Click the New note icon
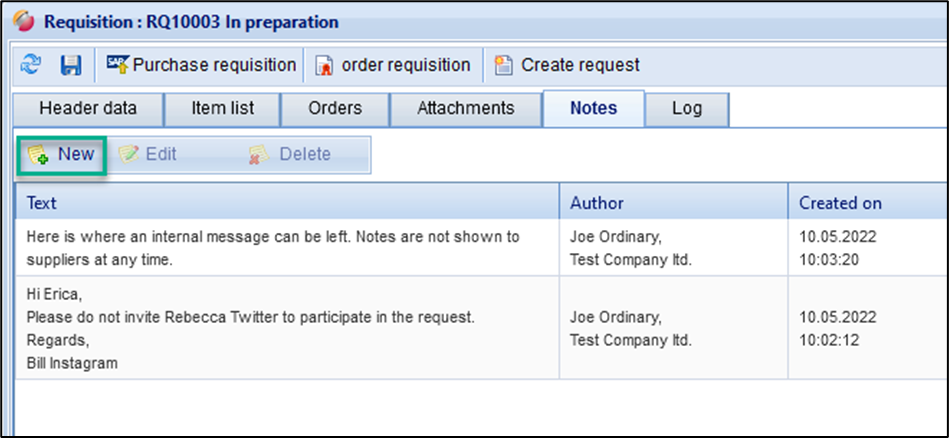 click(38, 155)
